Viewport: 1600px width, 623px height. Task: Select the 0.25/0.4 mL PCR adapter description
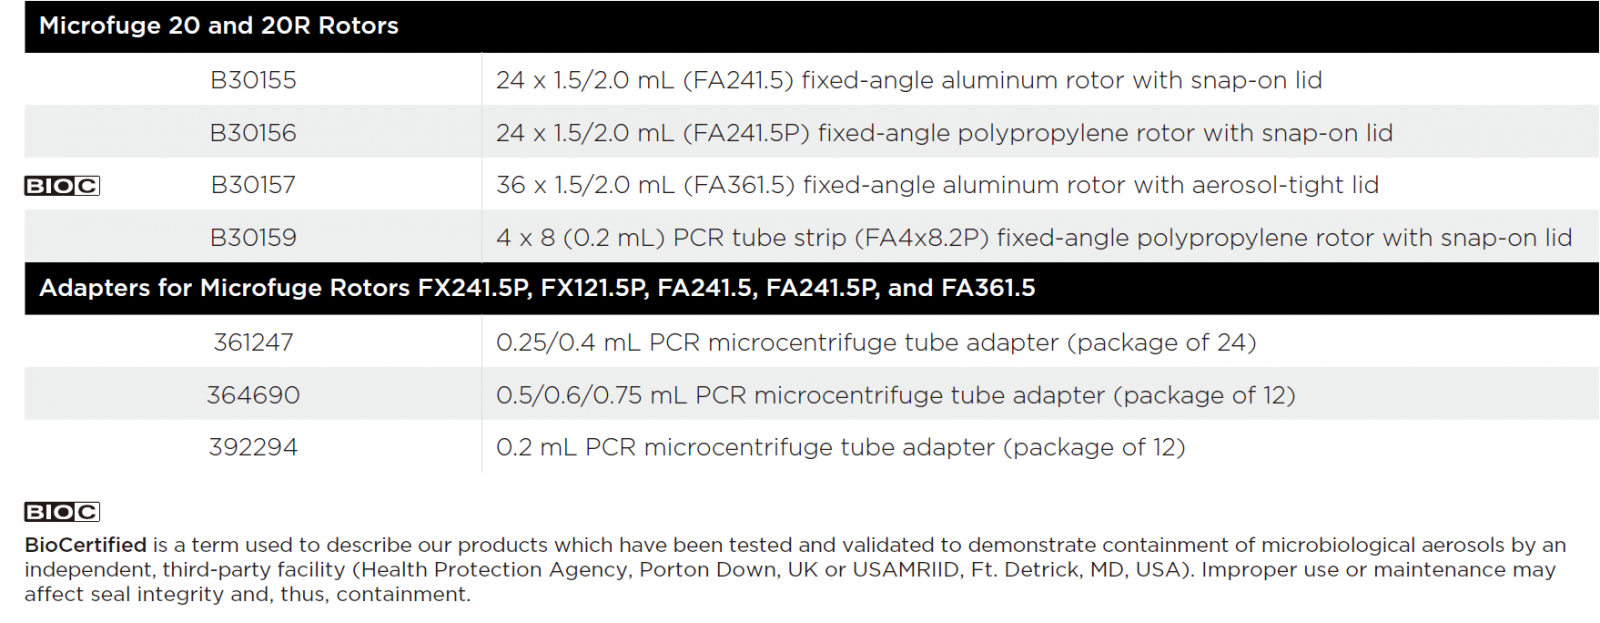tap(876, 342)
